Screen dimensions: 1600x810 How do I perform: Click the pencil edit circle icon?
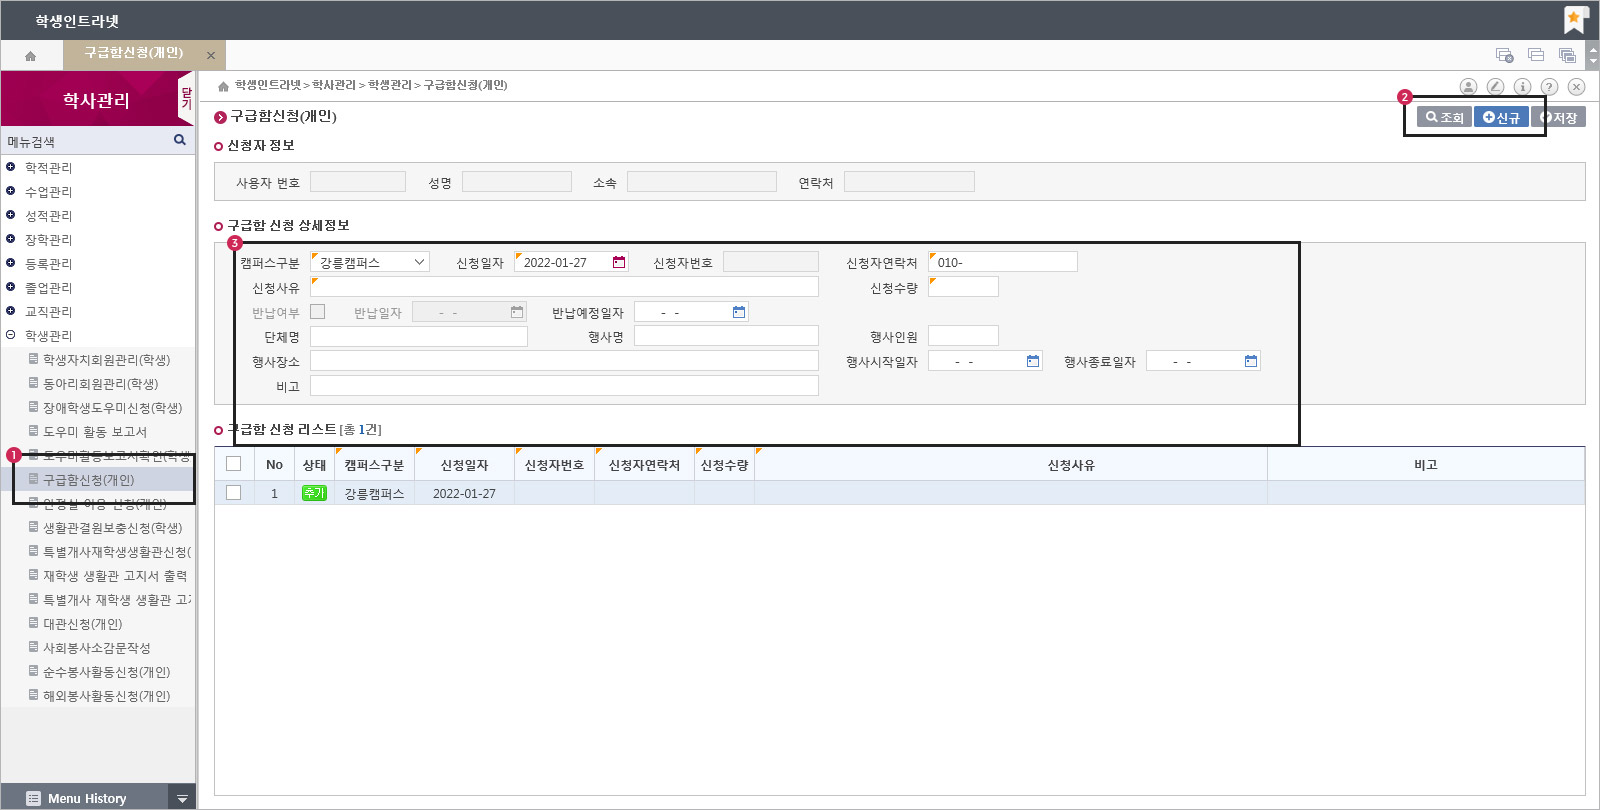(x=1495, y=87)
